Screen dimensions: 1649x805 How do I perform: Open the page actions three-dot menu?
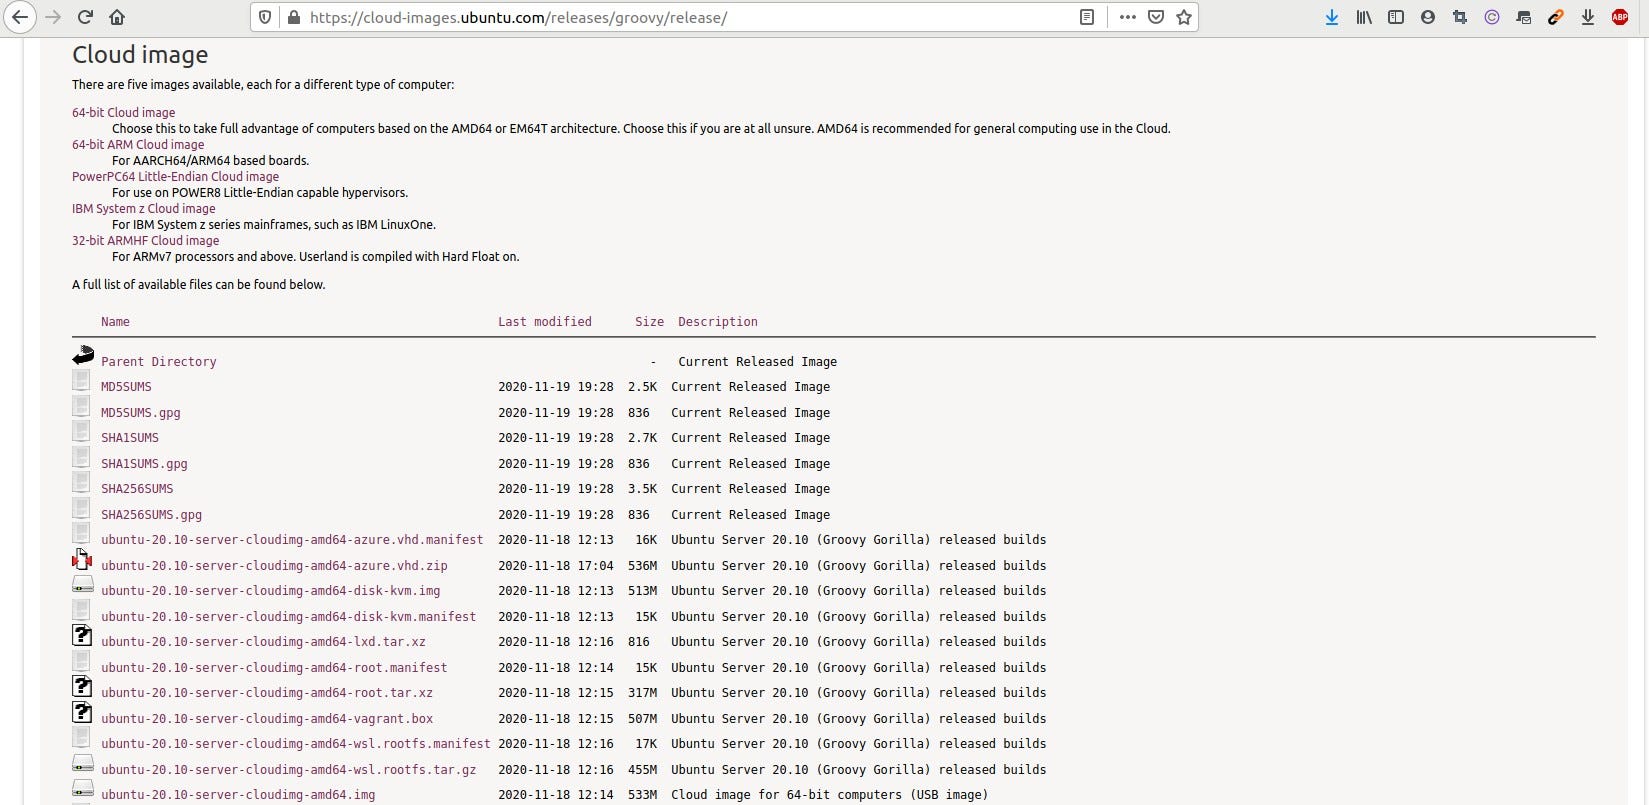[1127, 17]
